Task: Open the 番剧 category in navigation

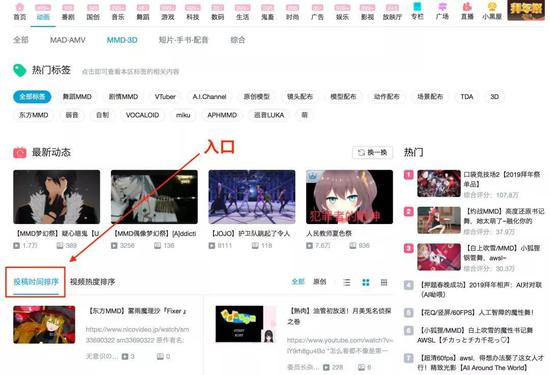Action: [x=68, y=12]
